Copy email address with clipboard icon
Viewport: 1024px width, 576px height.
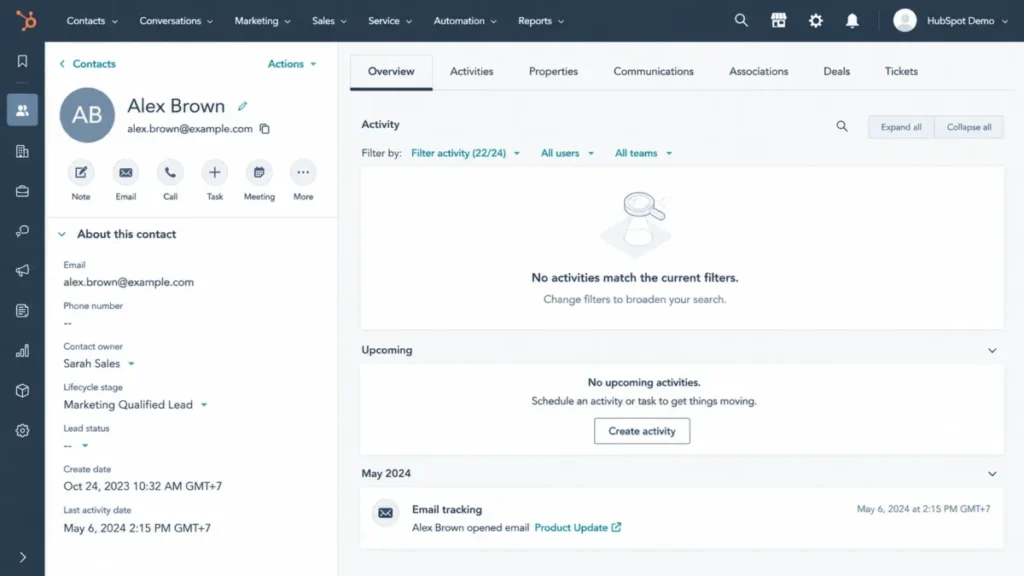point(264,129)
